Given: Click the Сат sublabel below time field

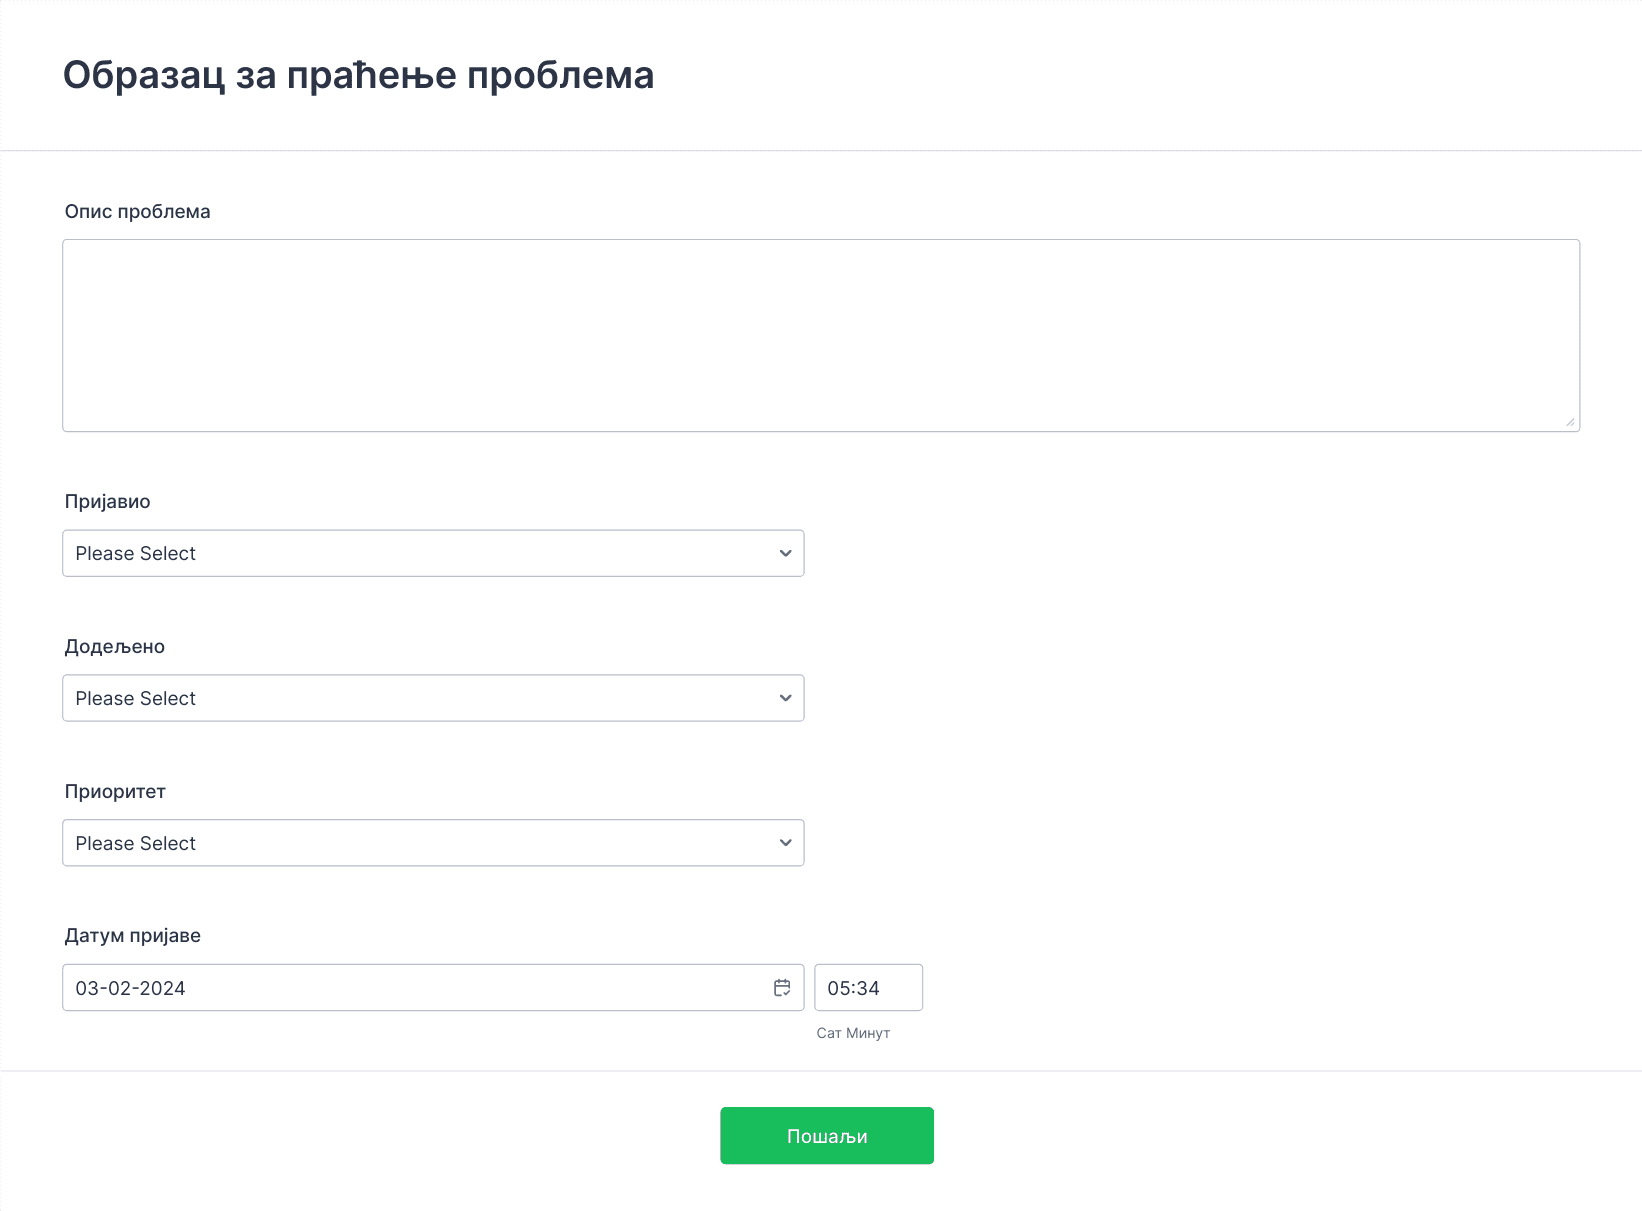Looking at the screenshot, I should 829,1033.
